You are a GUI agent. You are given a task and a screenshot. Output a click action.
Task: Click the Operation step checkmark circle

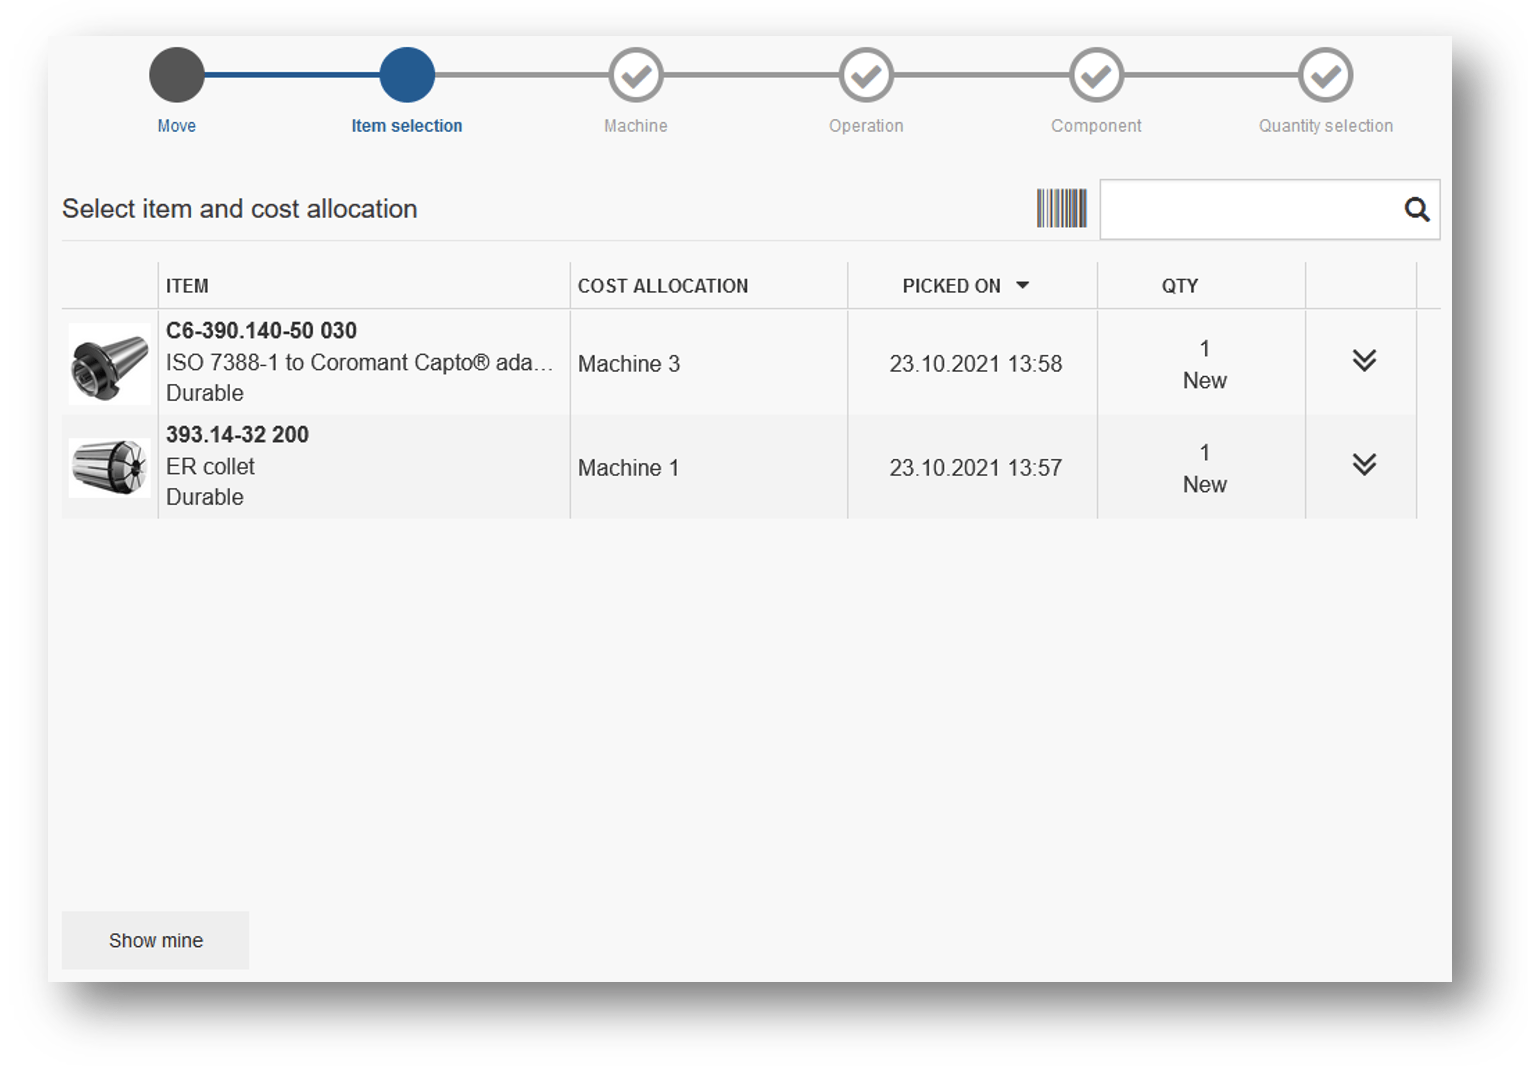pos(866,75)
